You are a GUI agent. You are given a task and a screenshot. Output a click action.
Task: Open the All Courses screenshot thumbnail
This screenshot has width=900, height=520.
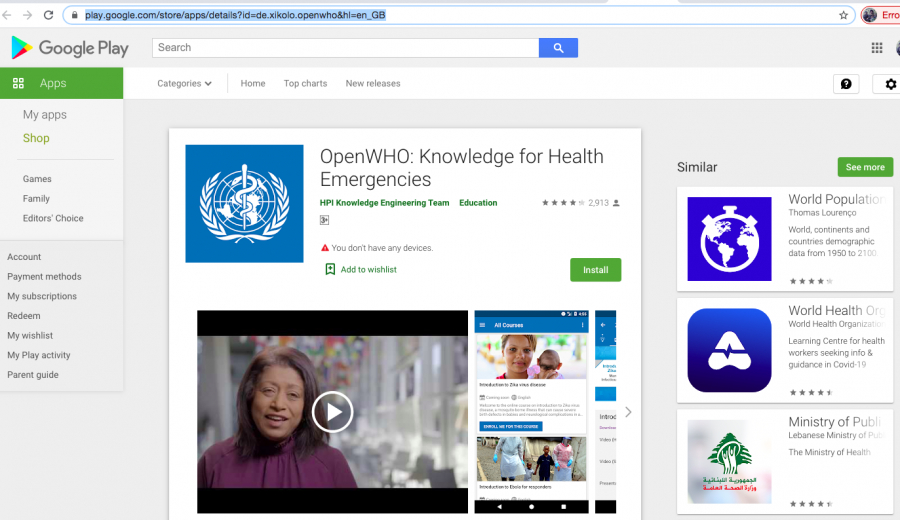pos(531,412)
